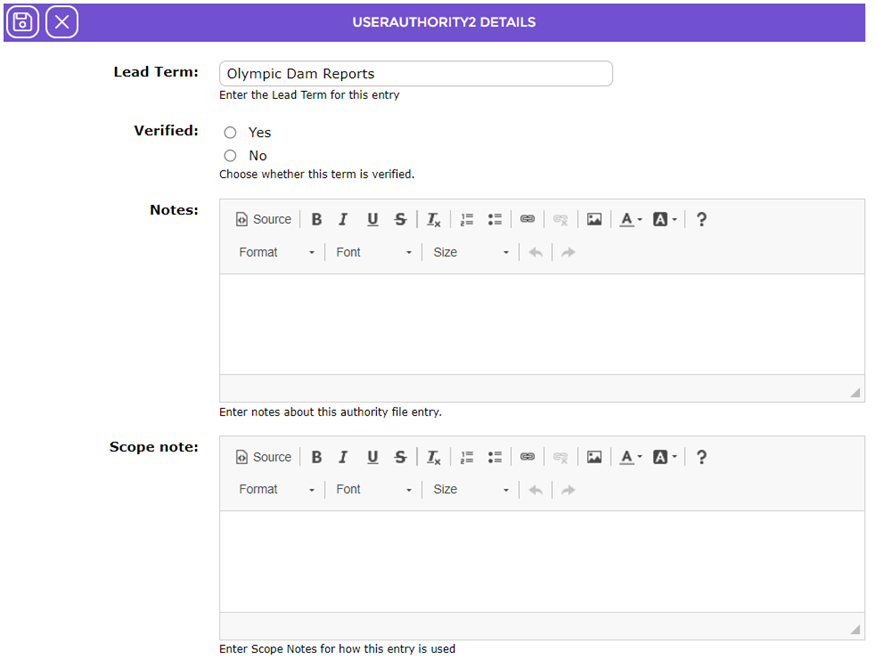Switch Scope note editor to Source view
Image resolution: width=876 pixels, height=660 pixels.
[264, 457]
